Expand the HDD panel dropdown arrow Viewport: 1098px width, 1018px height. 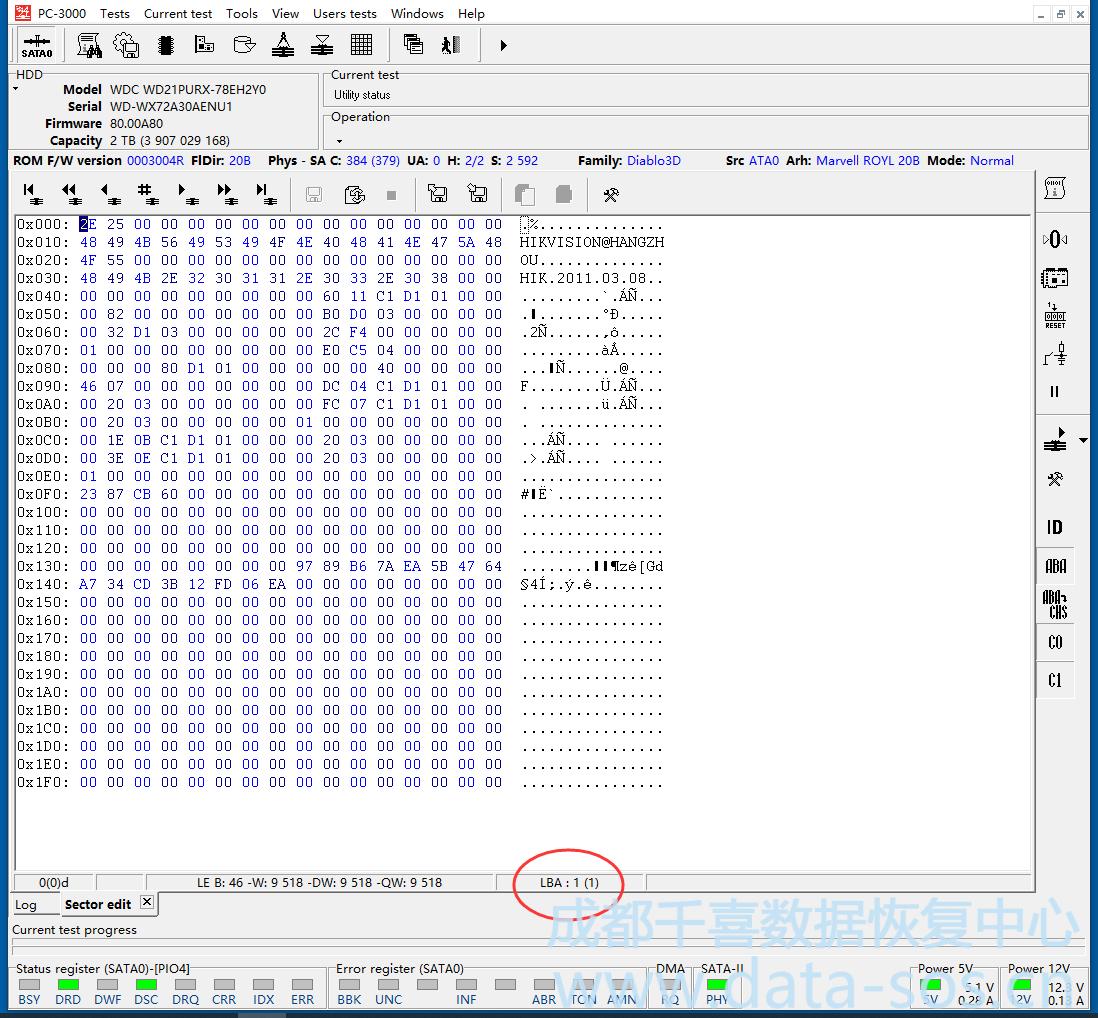point(16,90)
